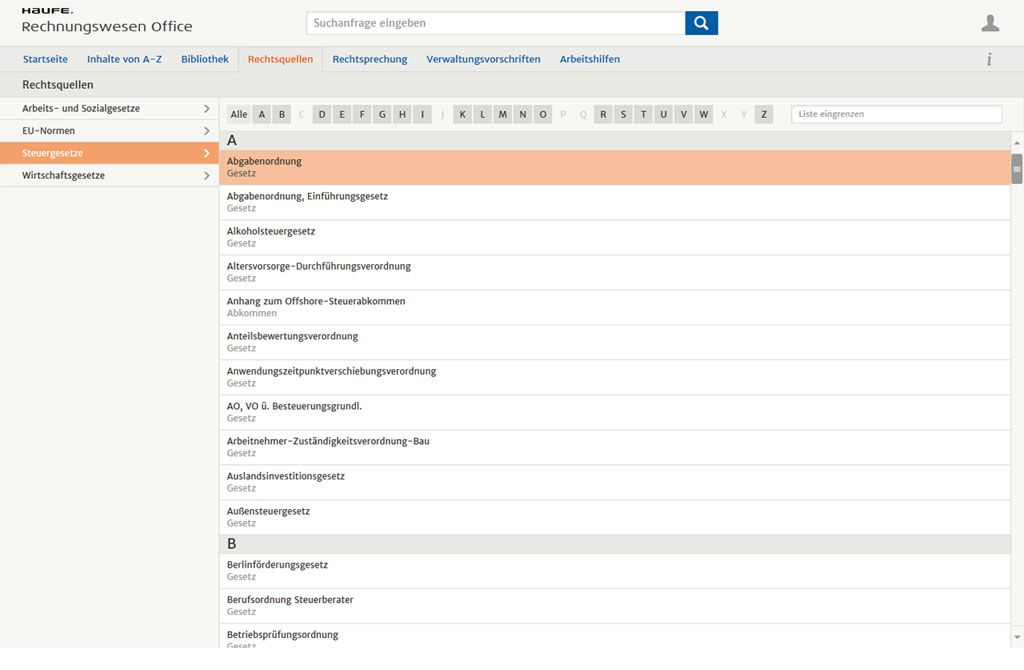Filter list by letter K
This screenshot has height=670, width=1024.
point(462,114)
